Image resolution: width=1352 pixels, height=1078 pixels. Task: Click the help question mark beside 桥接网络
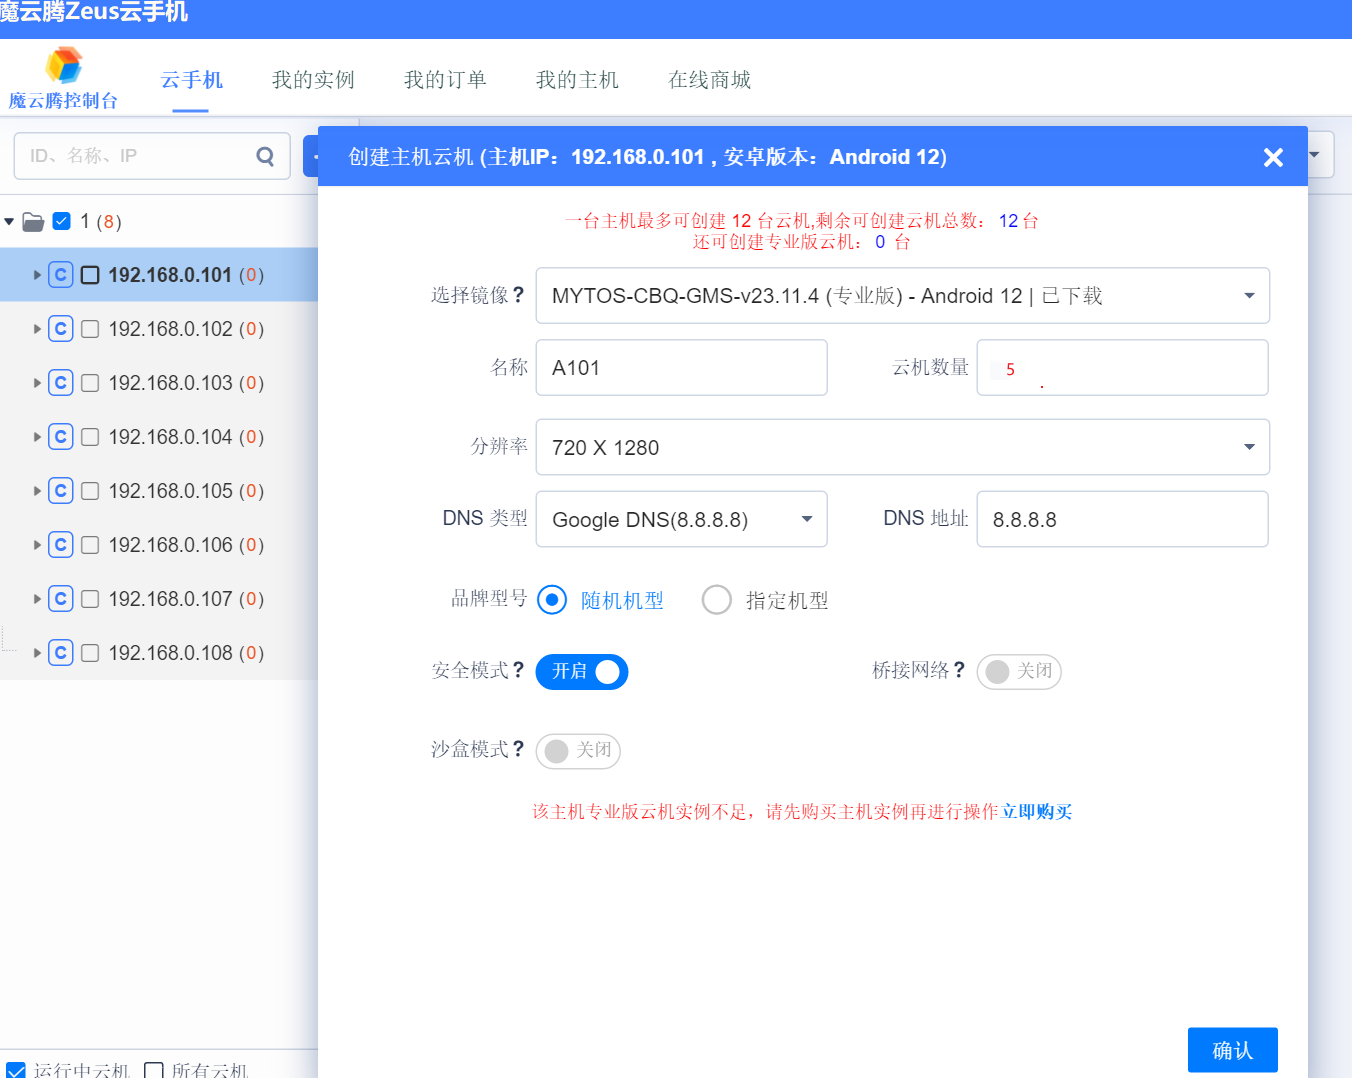(x=959, y=670)
